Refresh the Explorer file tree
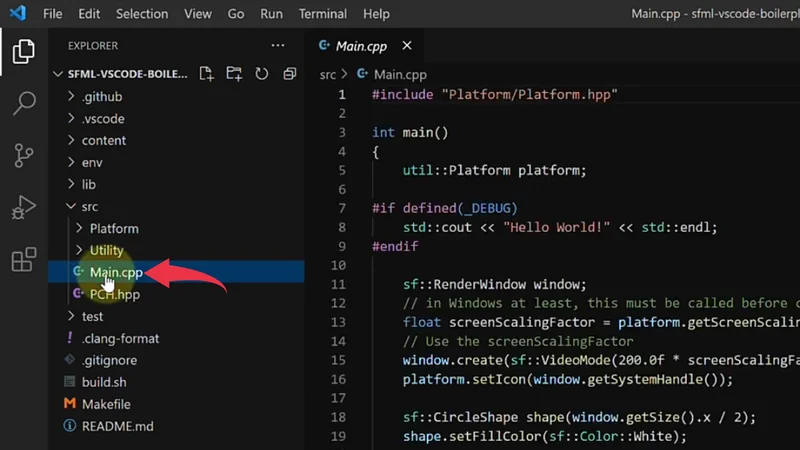The height and width of the screenshot is (450, 800). tap(262, 74)
